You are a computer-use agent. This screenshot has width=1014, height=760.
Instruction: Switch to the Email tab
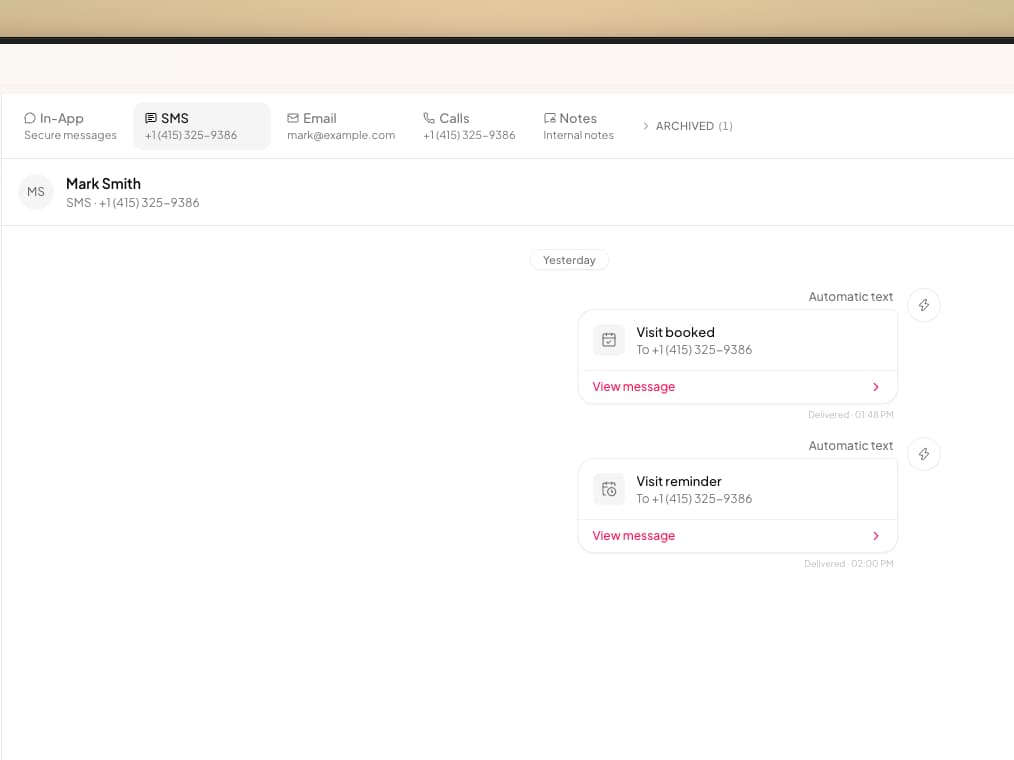[x=341, y=126]
